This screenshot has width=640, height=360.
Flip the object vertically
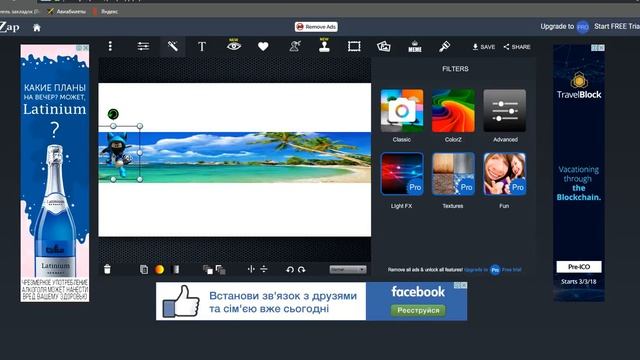pyautogui.click(x=264, y=269)
